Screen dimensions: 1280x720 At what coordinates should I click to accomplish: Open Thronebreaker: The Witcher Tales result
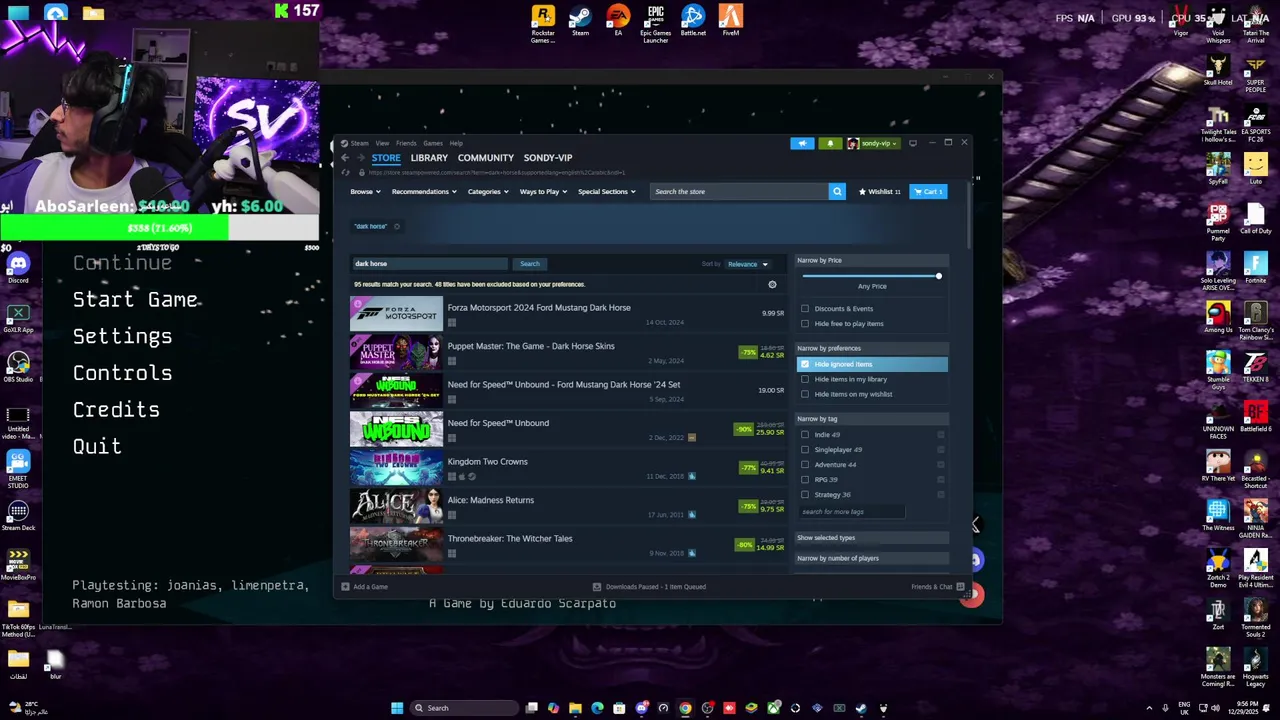point(567,545)
